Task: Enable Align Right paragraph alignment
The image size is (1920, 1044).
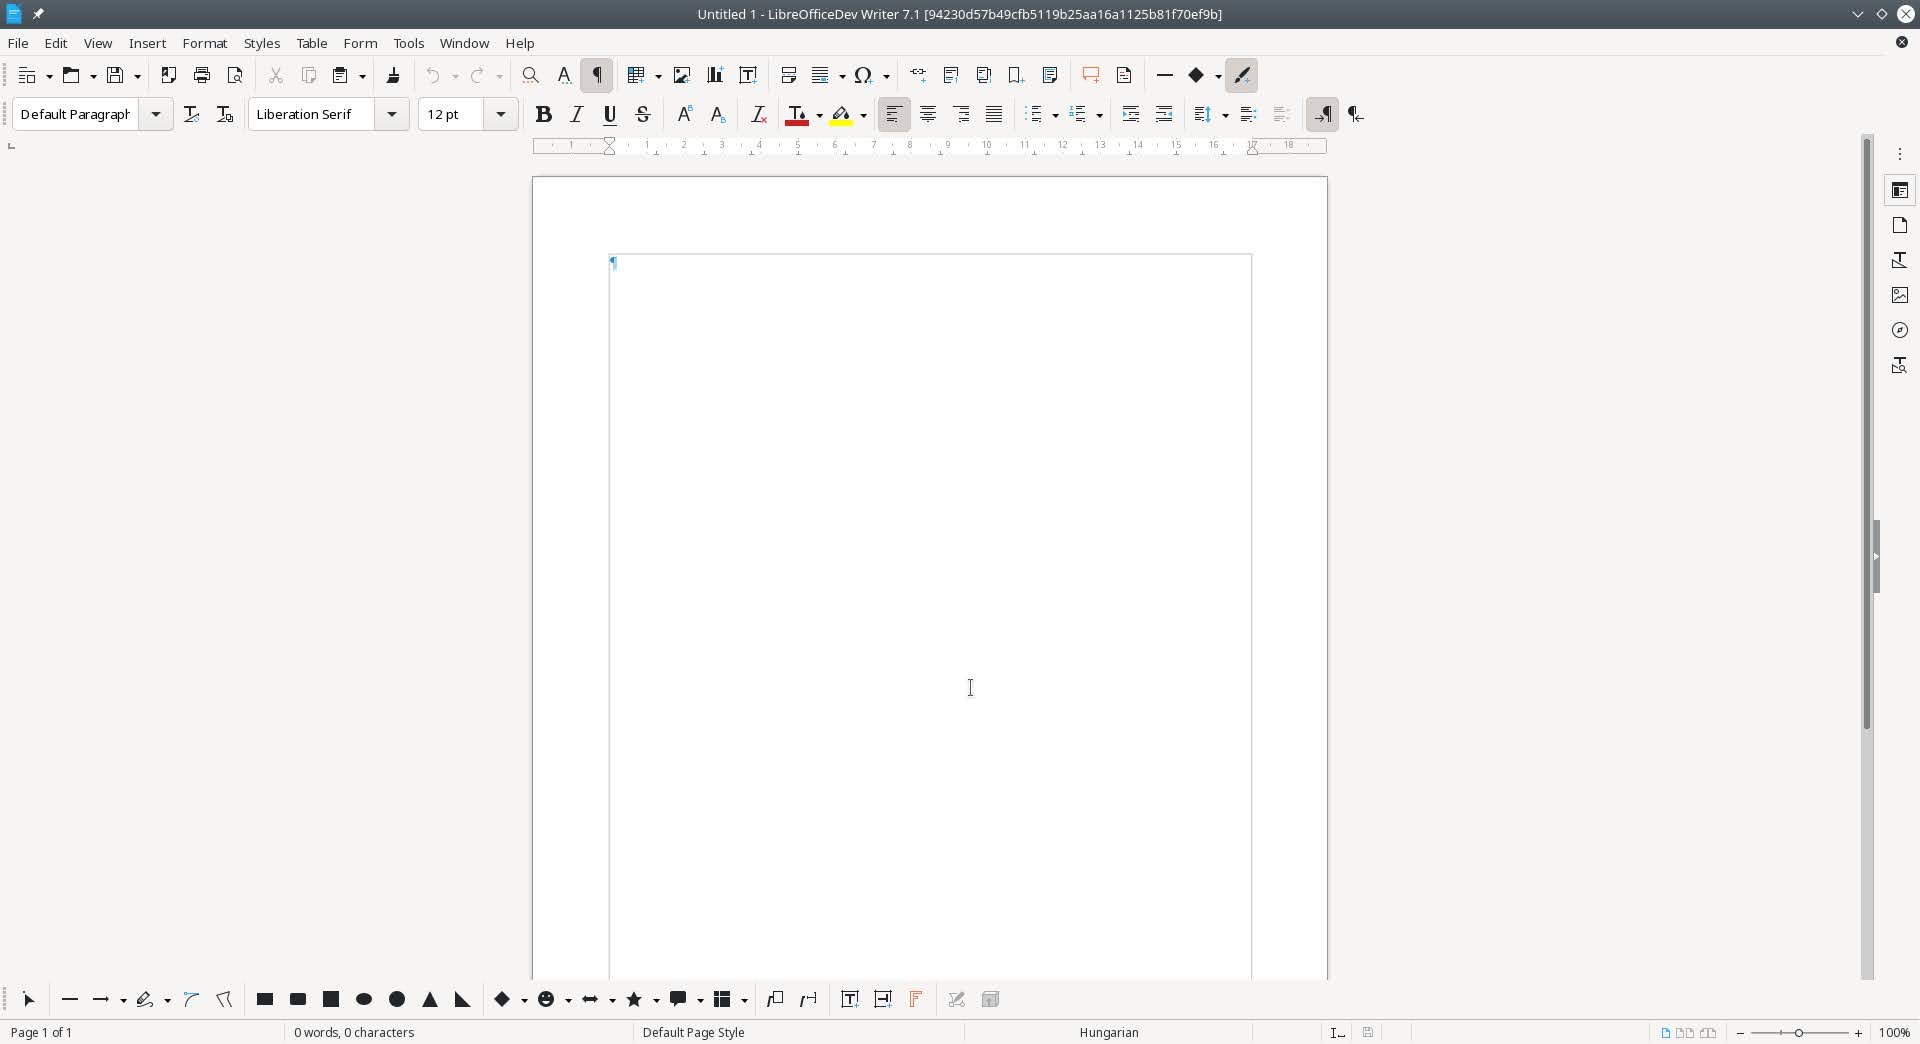Action: point(961,114)
